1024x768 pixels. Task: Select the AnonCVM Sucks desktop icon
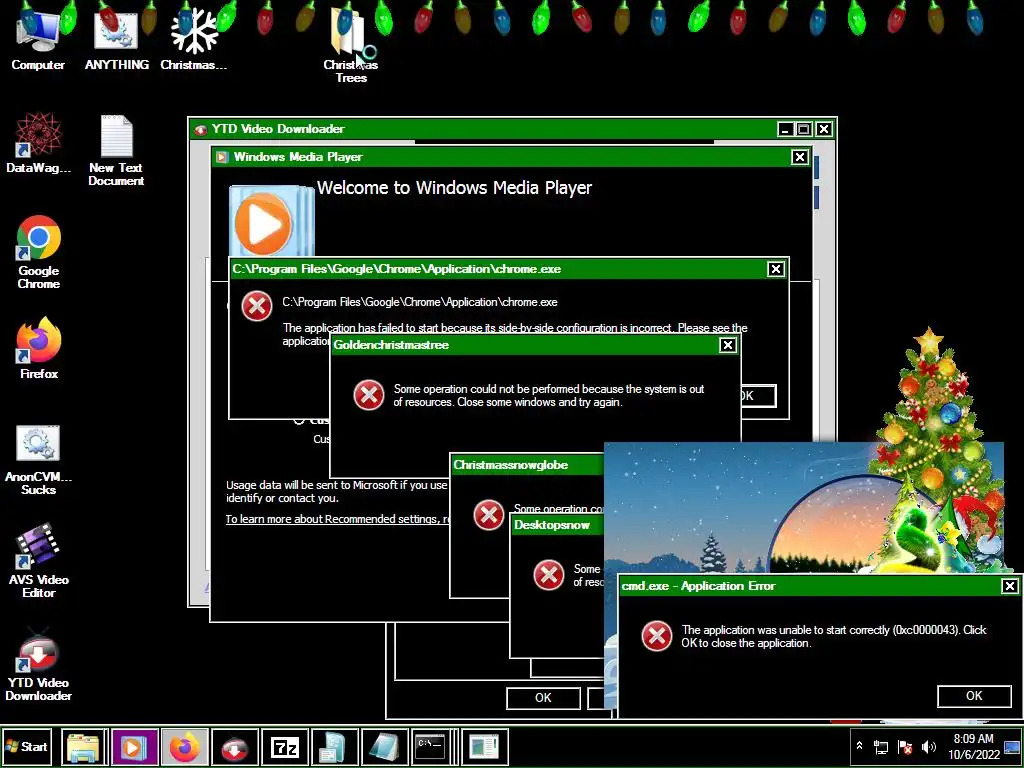coord(38,460)
